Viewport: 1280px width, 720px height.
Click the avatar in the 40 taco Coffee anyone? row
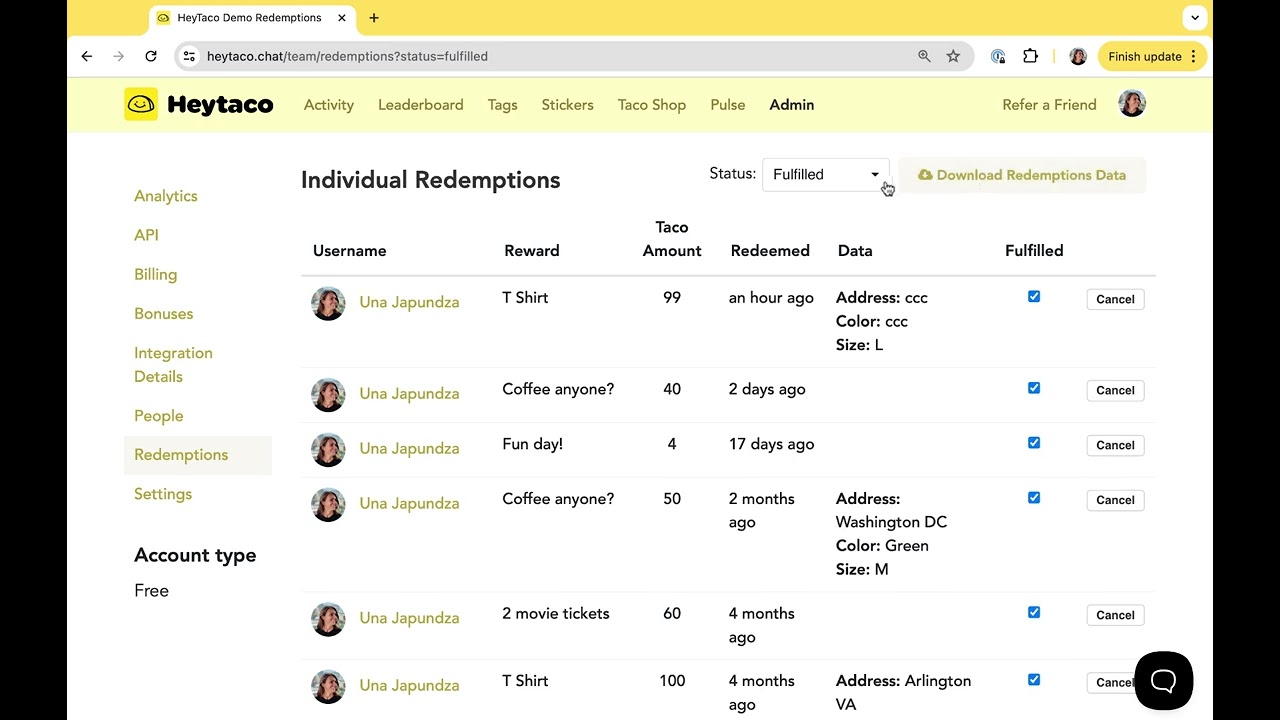[x=328, y=394]
